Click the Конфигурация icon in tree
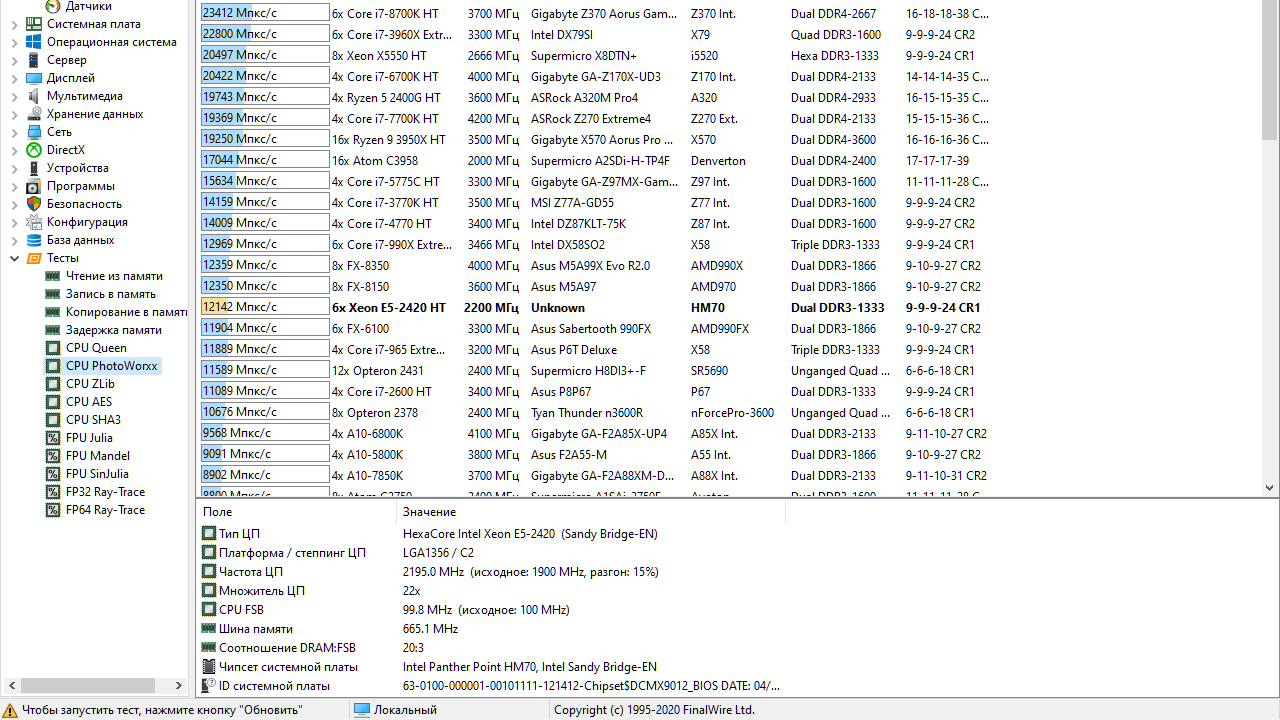 pyautogui.click(x=34, y=222)
